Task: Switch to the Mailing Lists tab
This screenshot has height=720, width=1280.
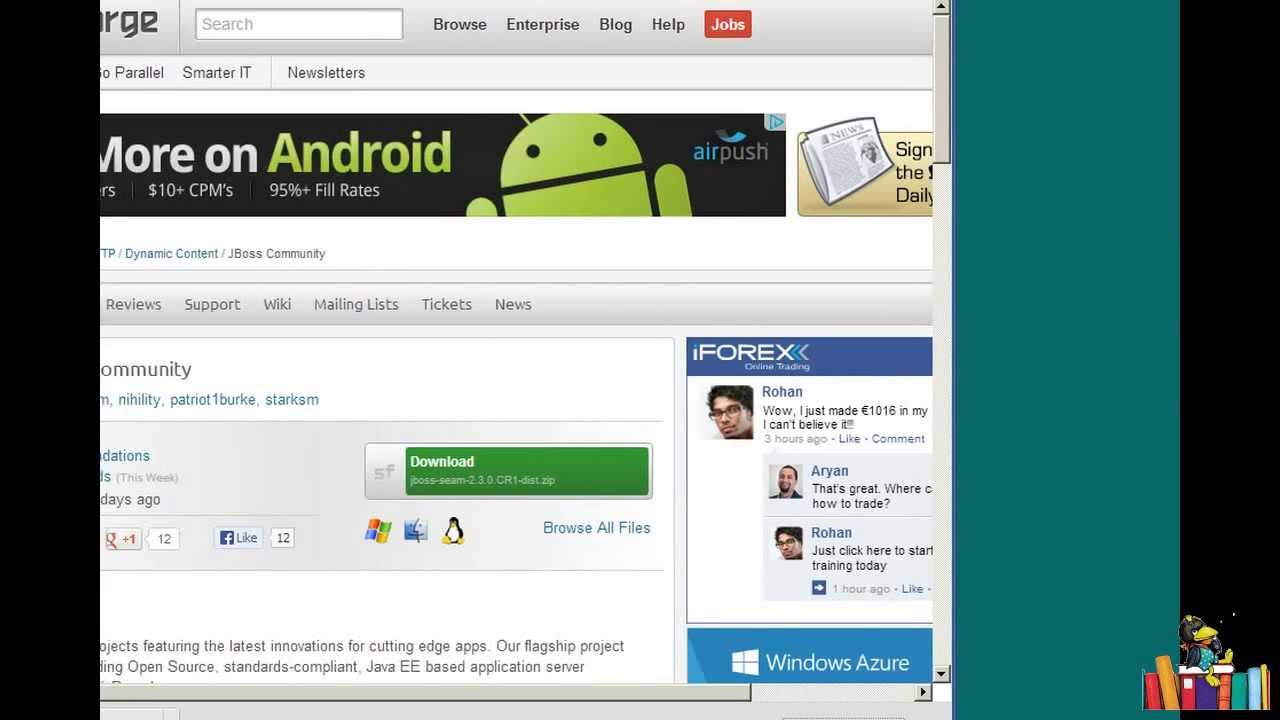Action: [x=356, y=305]
